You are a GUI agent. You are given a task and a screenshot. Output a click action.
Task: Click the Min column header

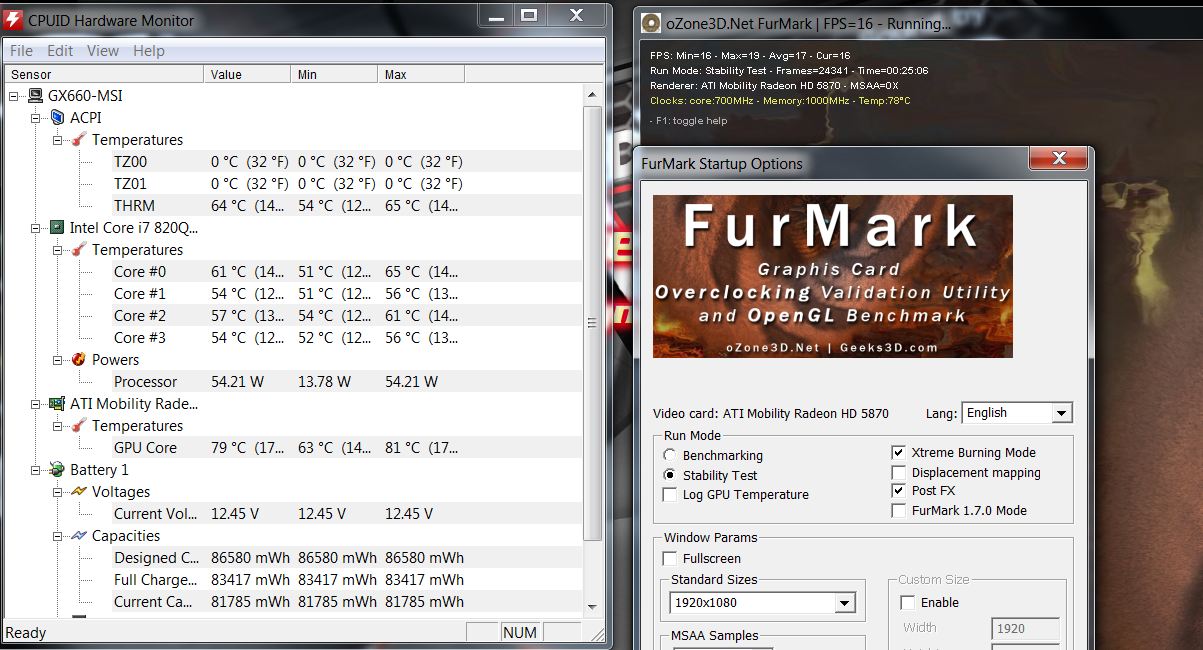pos(335,74)
